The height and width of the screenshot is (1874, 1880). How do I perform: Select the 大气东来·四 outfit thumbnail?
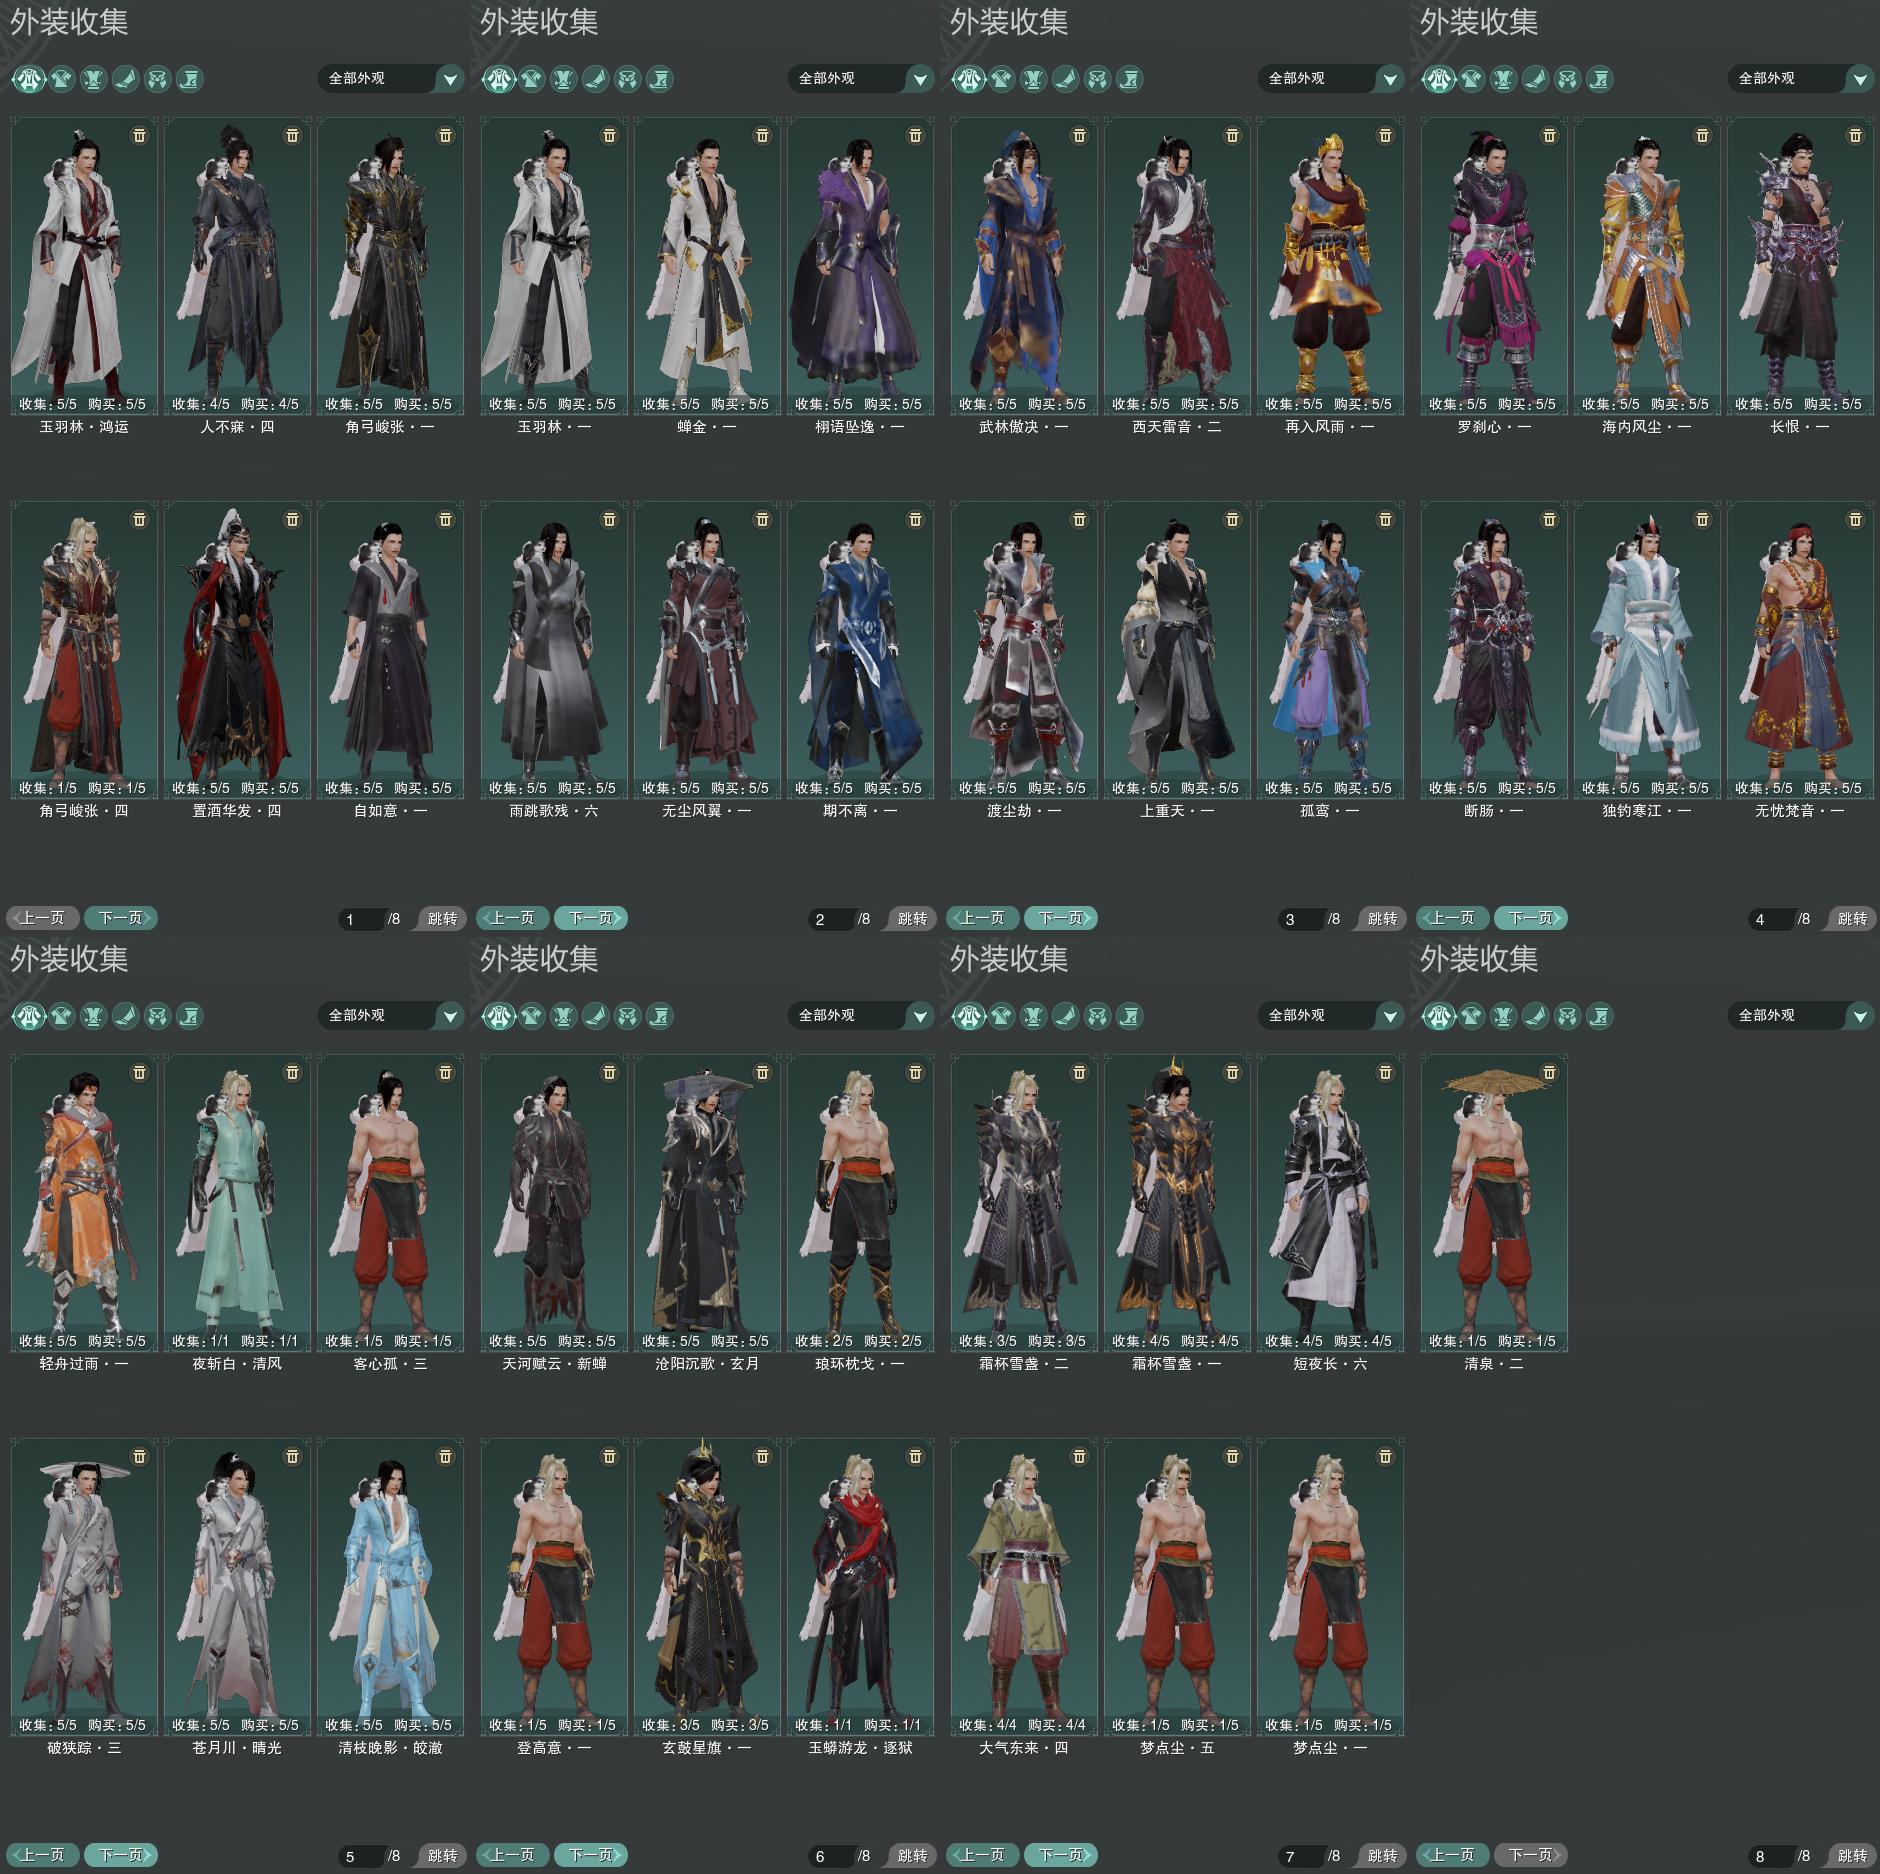pos(1024,1587)
